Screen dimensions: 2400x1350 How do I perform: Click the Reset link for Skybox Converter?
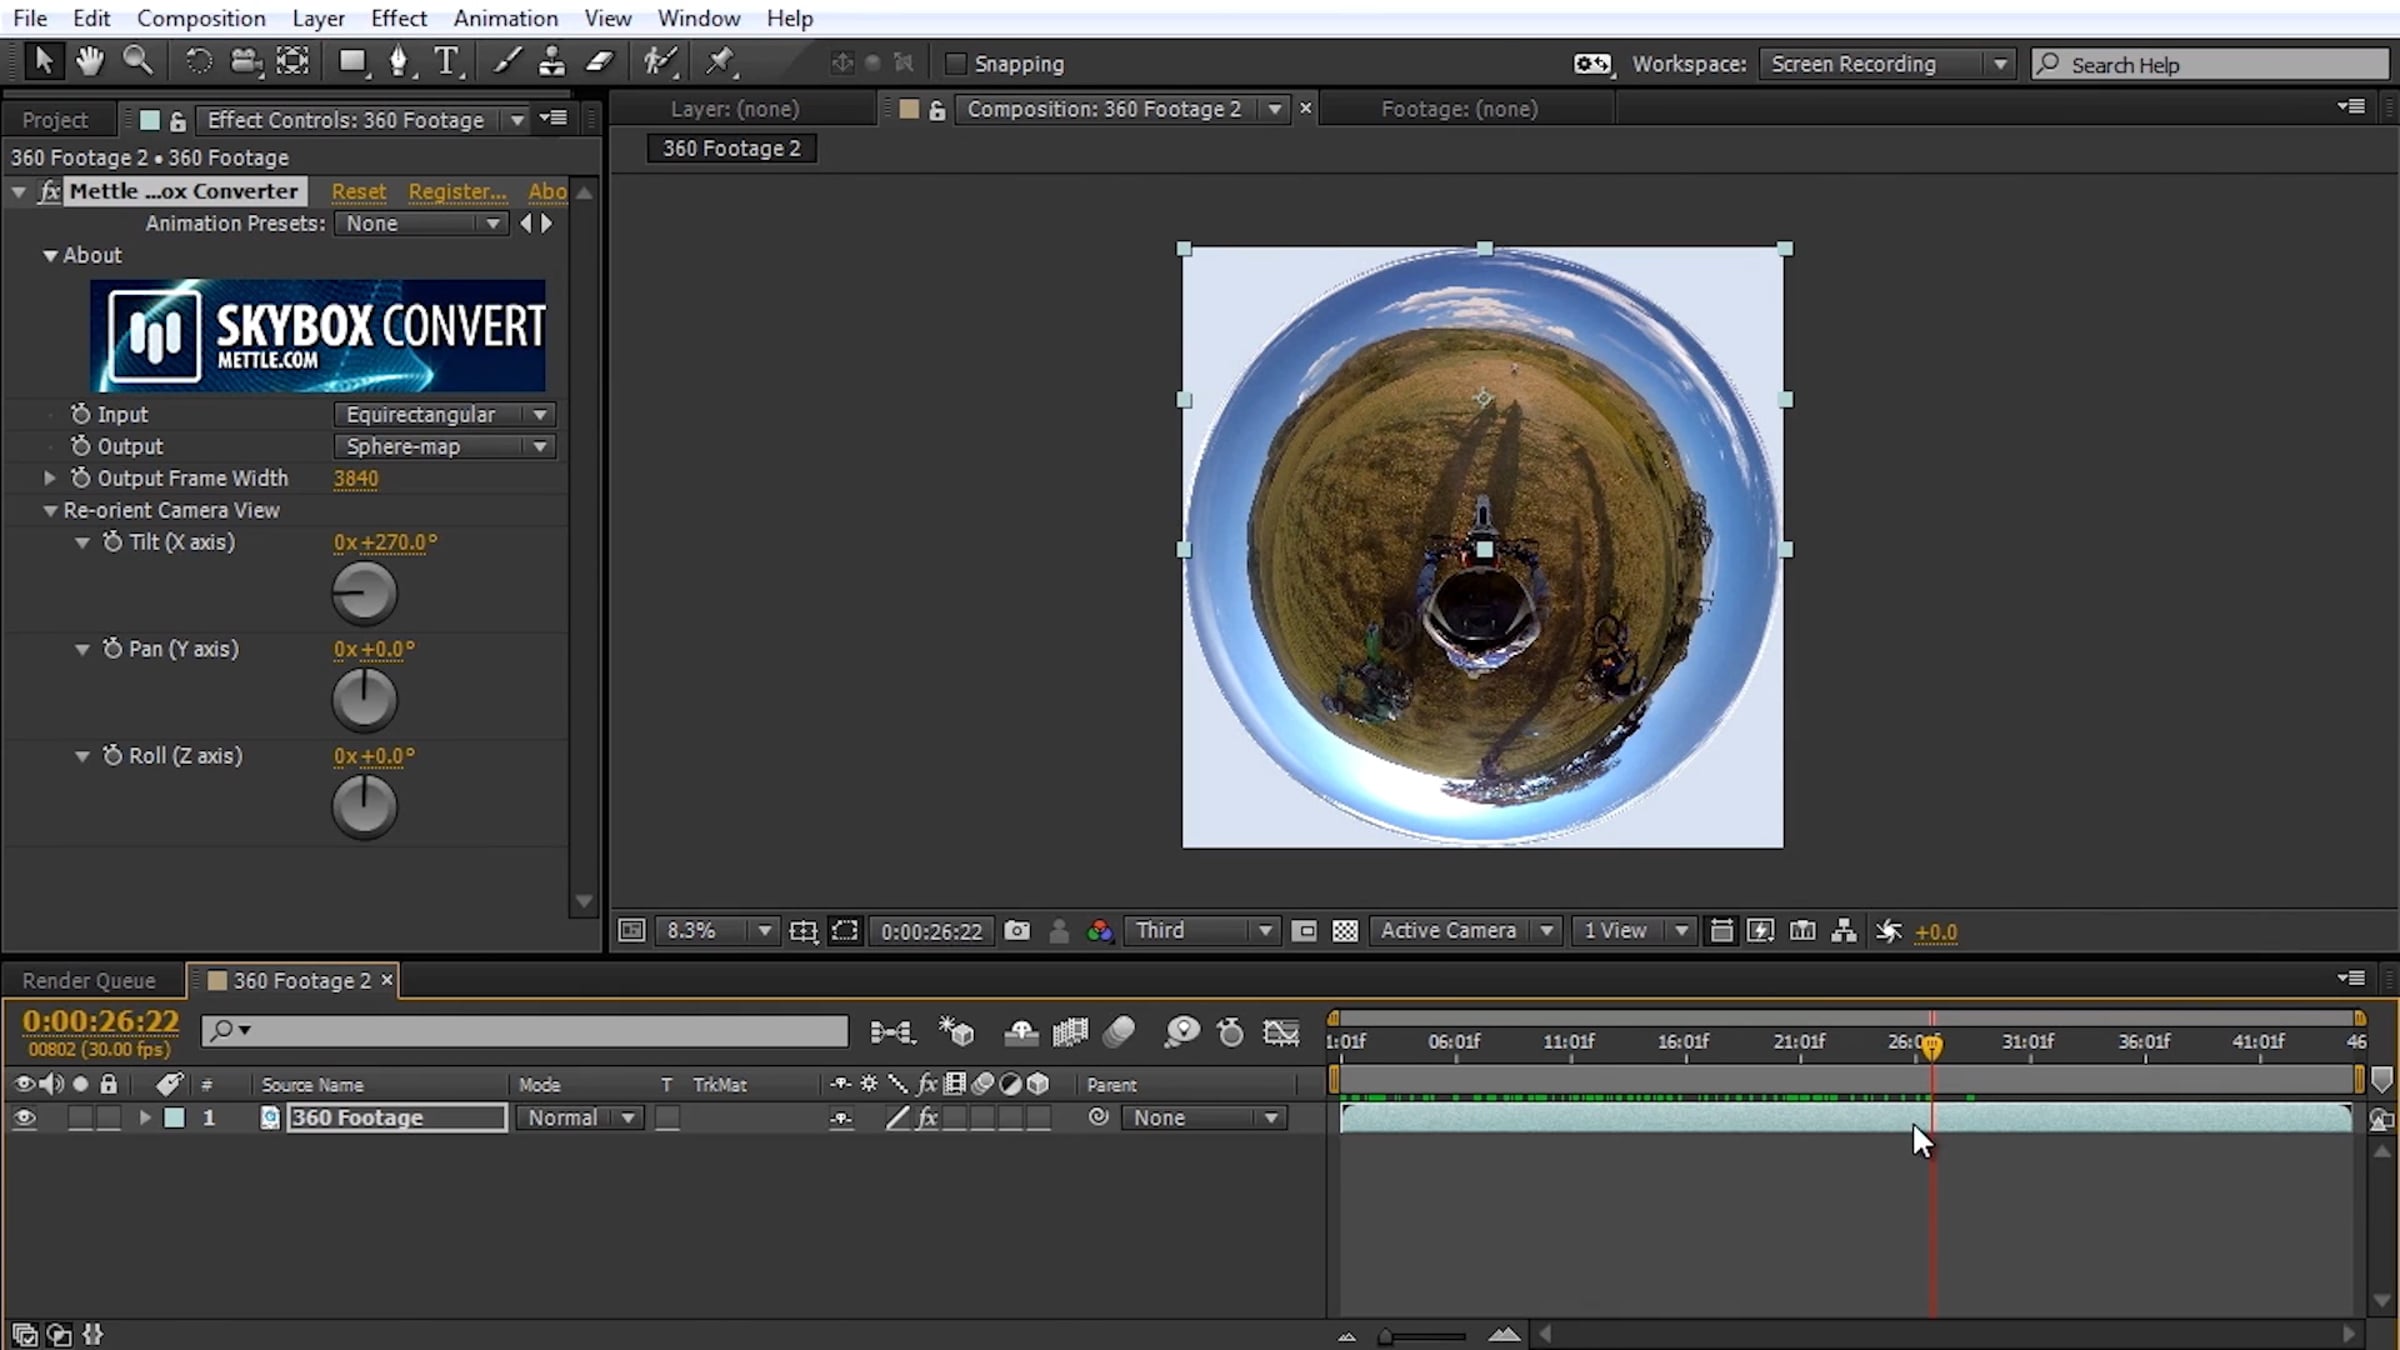358,191
